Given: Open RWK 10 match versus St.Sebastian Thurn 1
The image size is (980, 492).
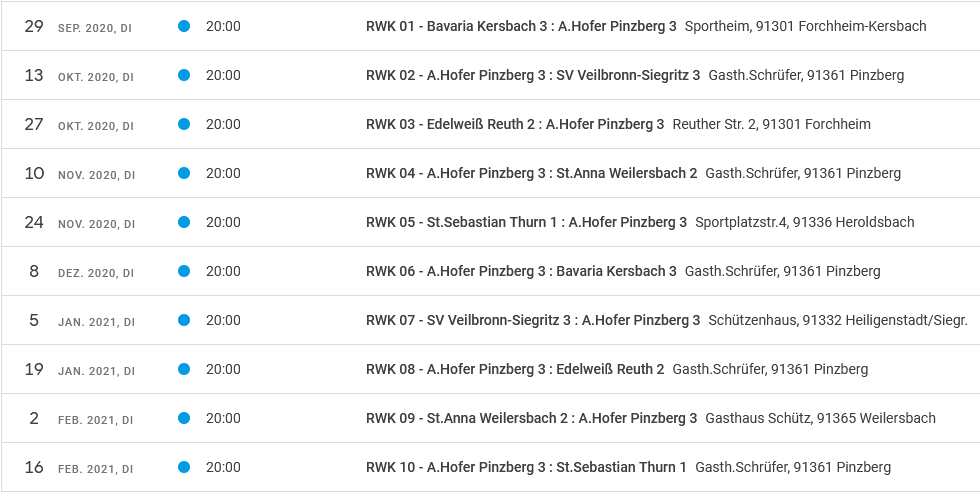Looking at the screenshot, I should [x=526, y=467].
